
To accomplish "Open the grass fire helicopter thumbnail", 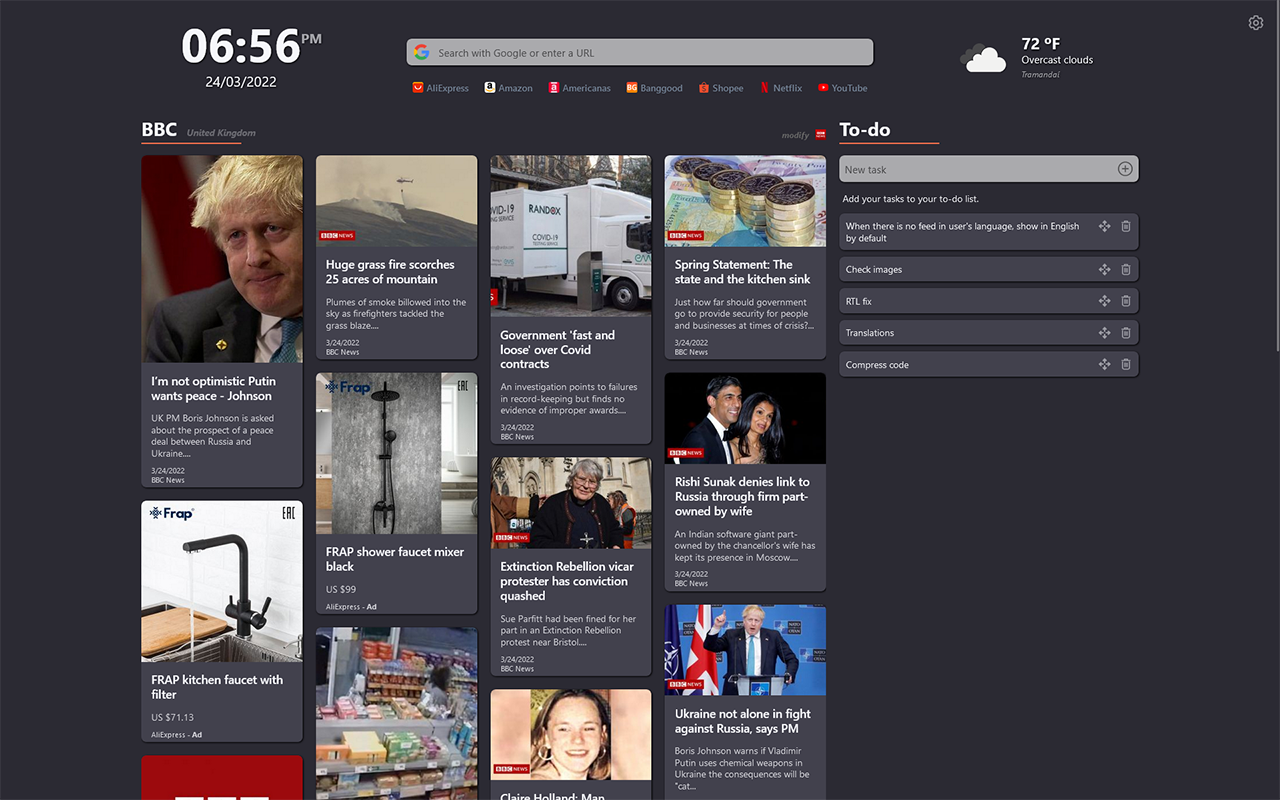I will [397, 201].
